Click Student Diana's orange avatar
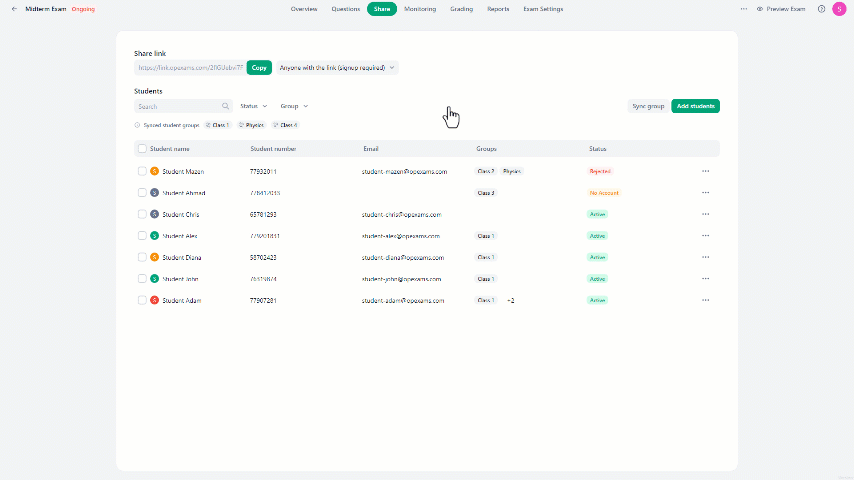Viewport: 854px width, 480px height. (155, 257)
